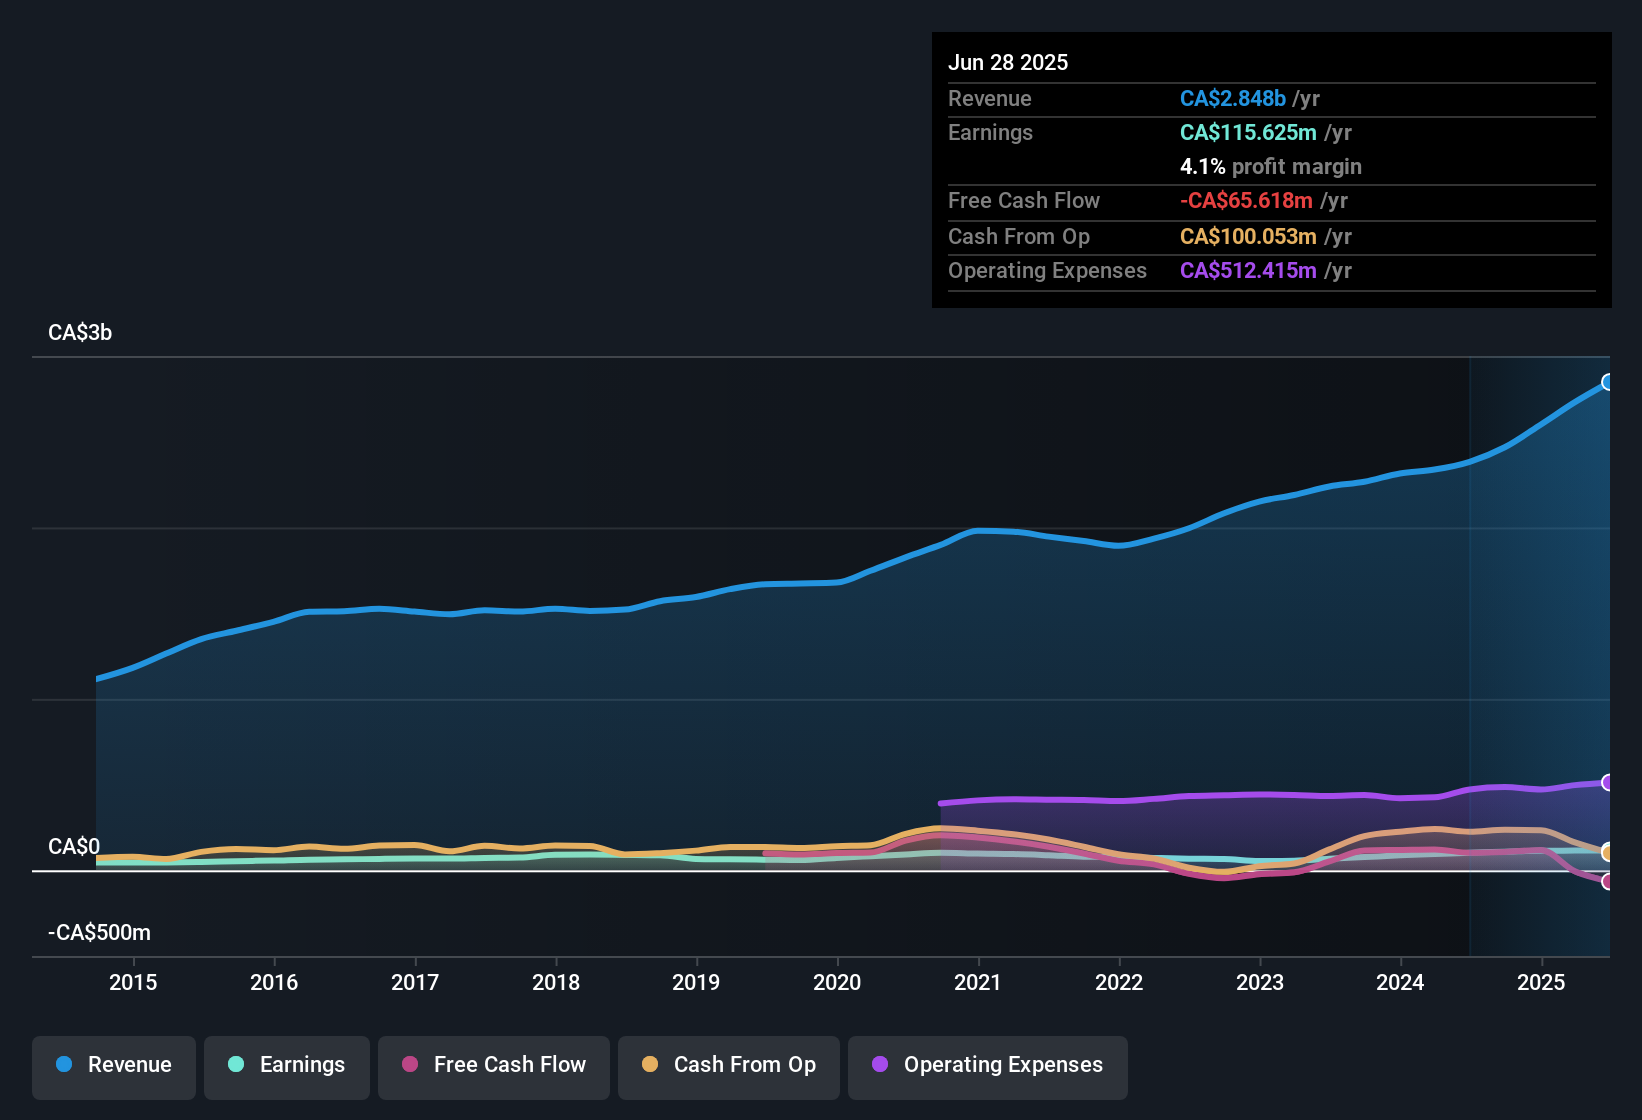Click the teal Earnings legend dot
Image resolution: width=1642 pixels, height=1120 pixels.
click(x=236, y=1066)
